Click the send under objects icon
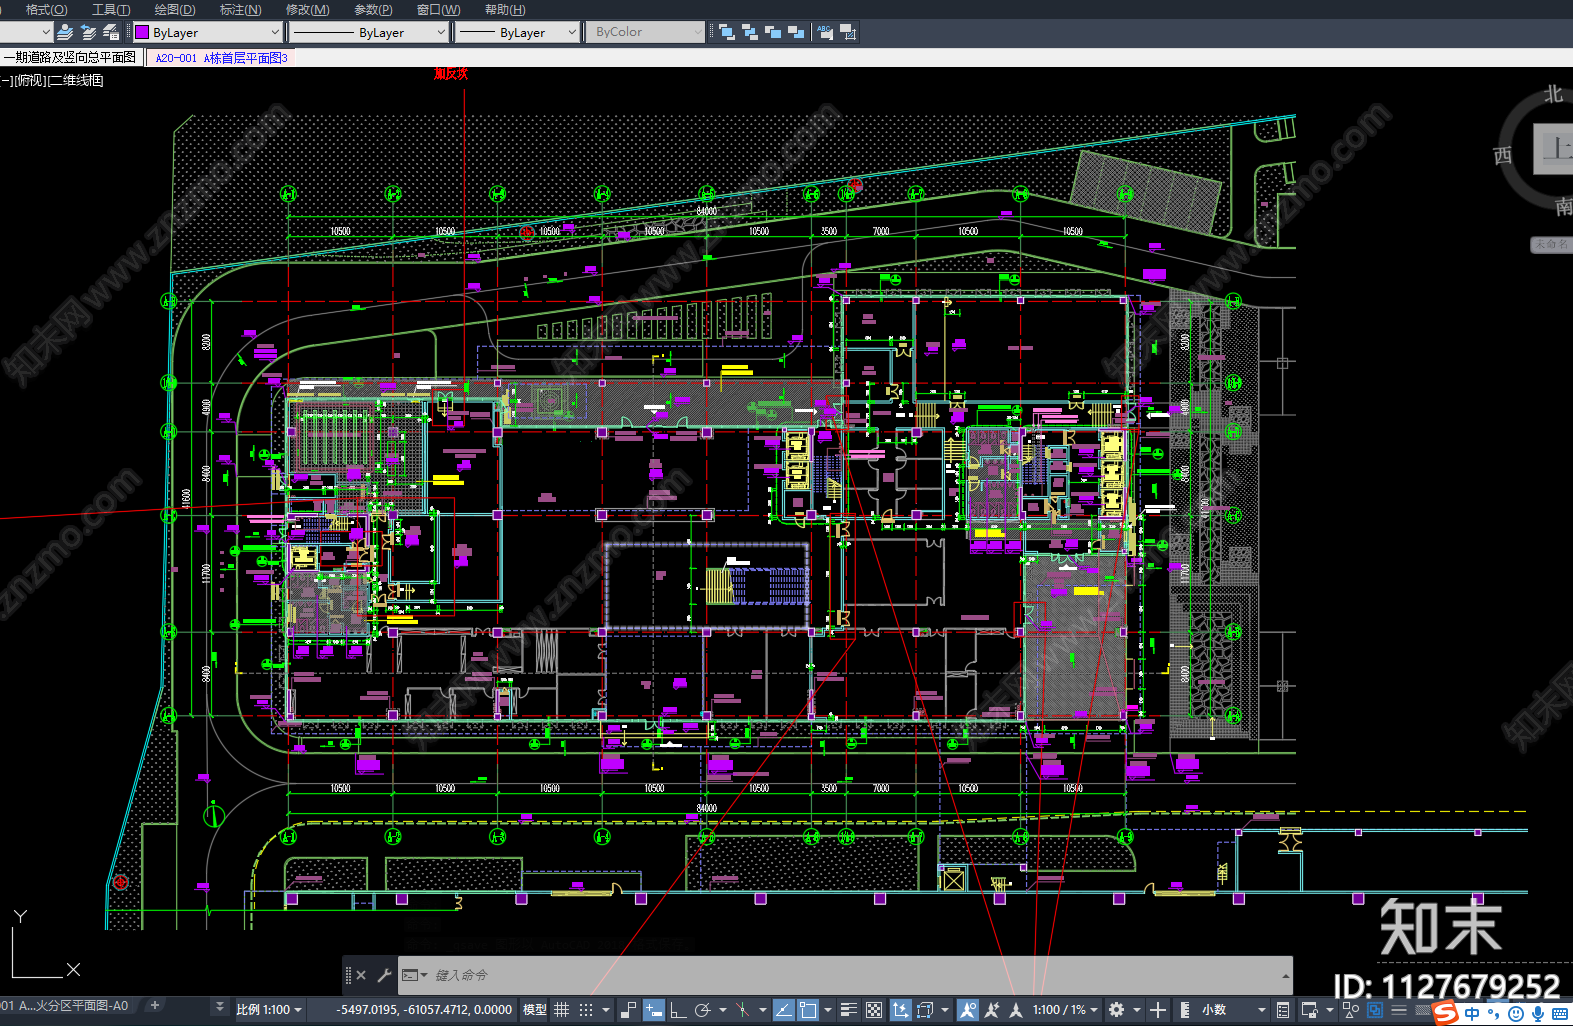1573x1026 pixels. [x=796, y=32]
